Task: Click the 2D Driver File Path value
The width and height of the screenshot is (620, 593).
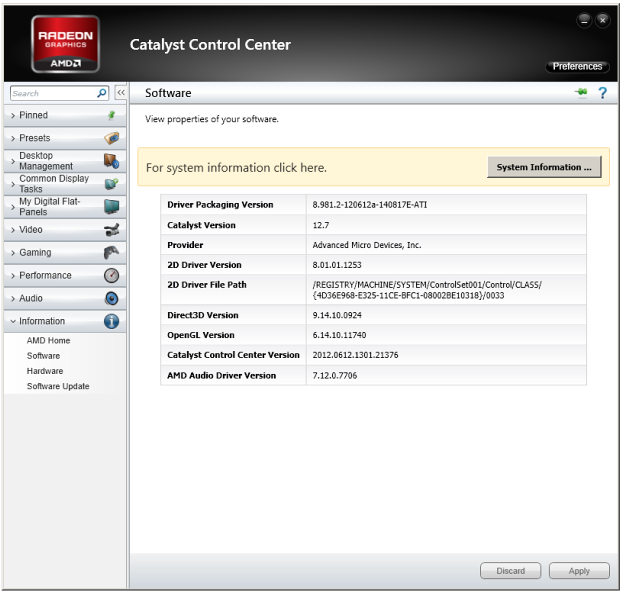Action: [427, 290]
